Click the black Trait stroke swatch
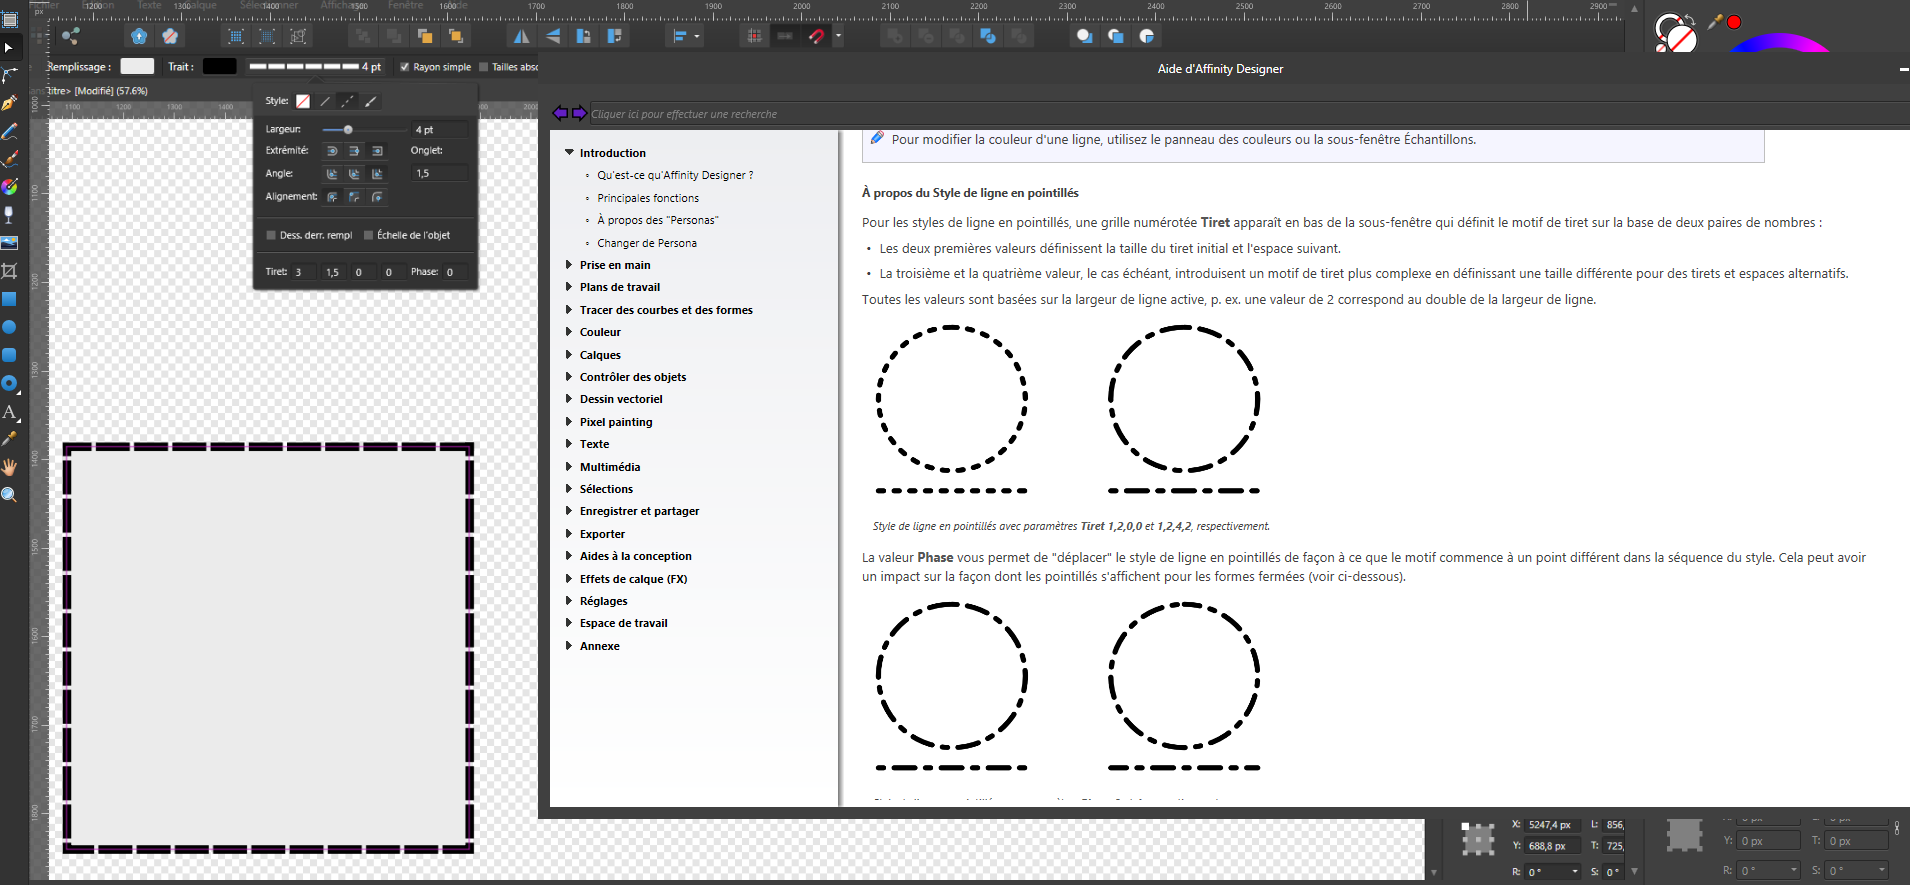This screenshot has height=885, width=1910. pos(219,66)
